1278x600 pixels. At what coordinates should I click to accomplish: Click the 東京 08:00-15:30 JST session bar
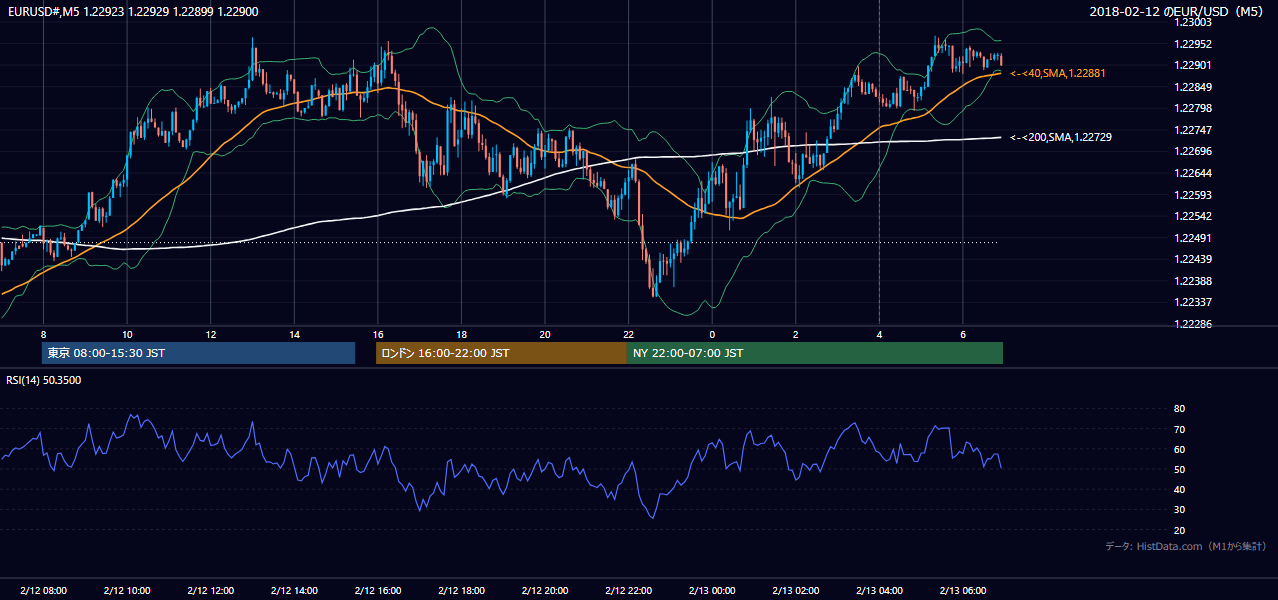[198, 353]
